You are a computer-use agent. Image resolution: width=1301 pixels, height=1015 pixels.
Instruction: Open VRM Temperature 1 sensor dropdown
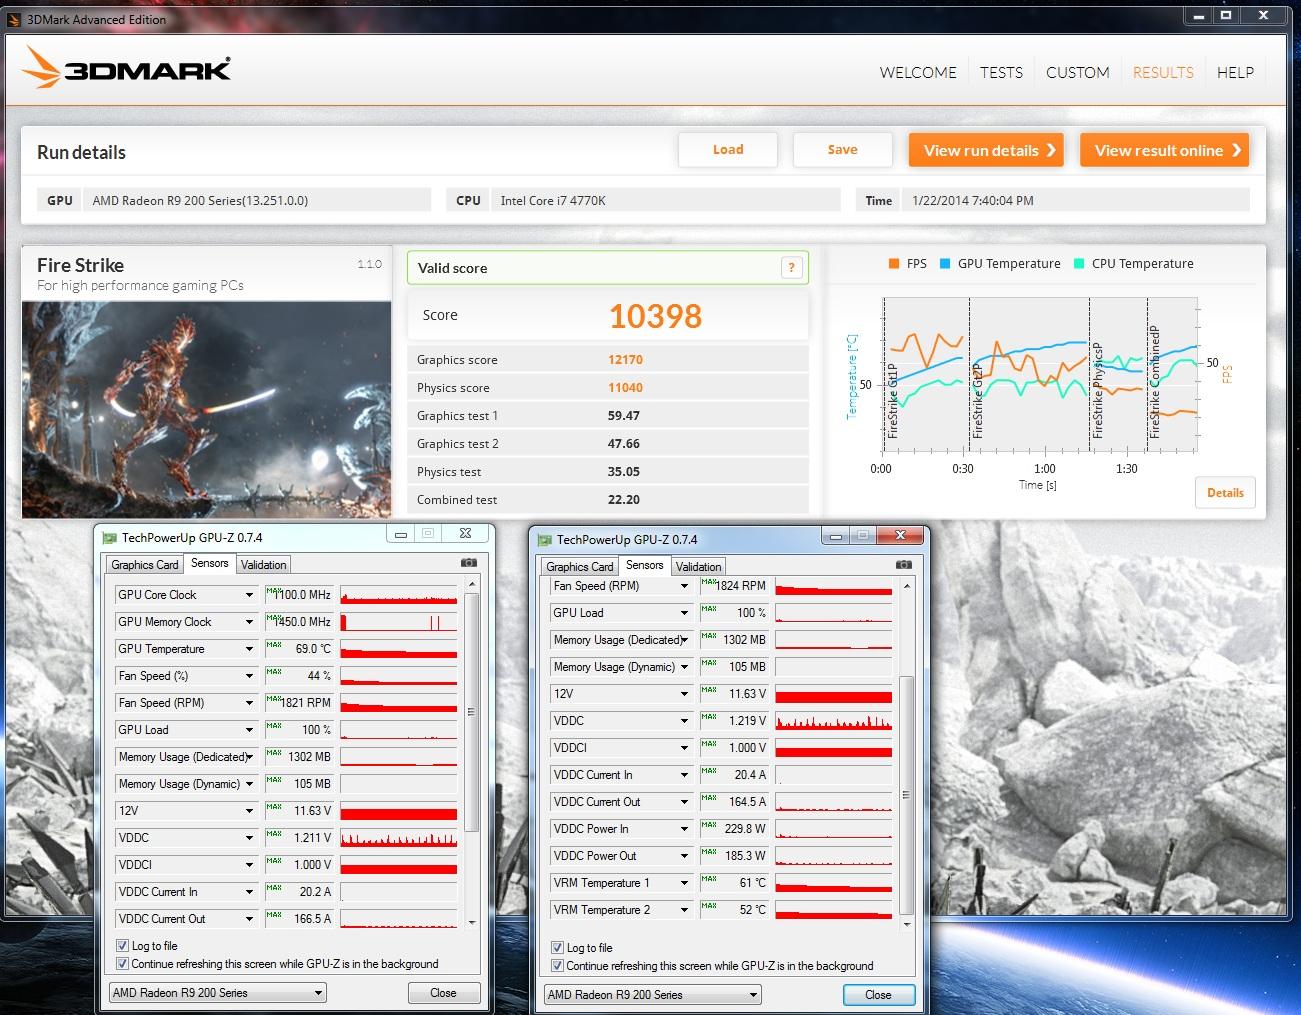click(684, 883)
